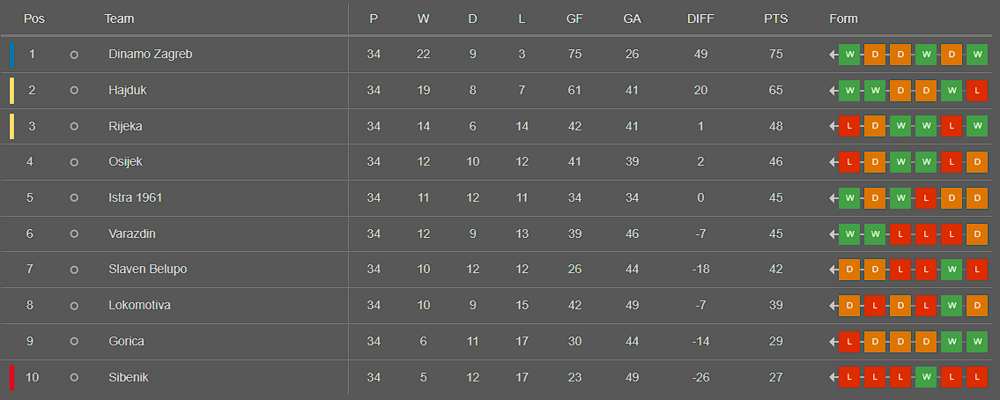
Task: Click Varazdin's last orange D form badge
Action: [977, 234]
